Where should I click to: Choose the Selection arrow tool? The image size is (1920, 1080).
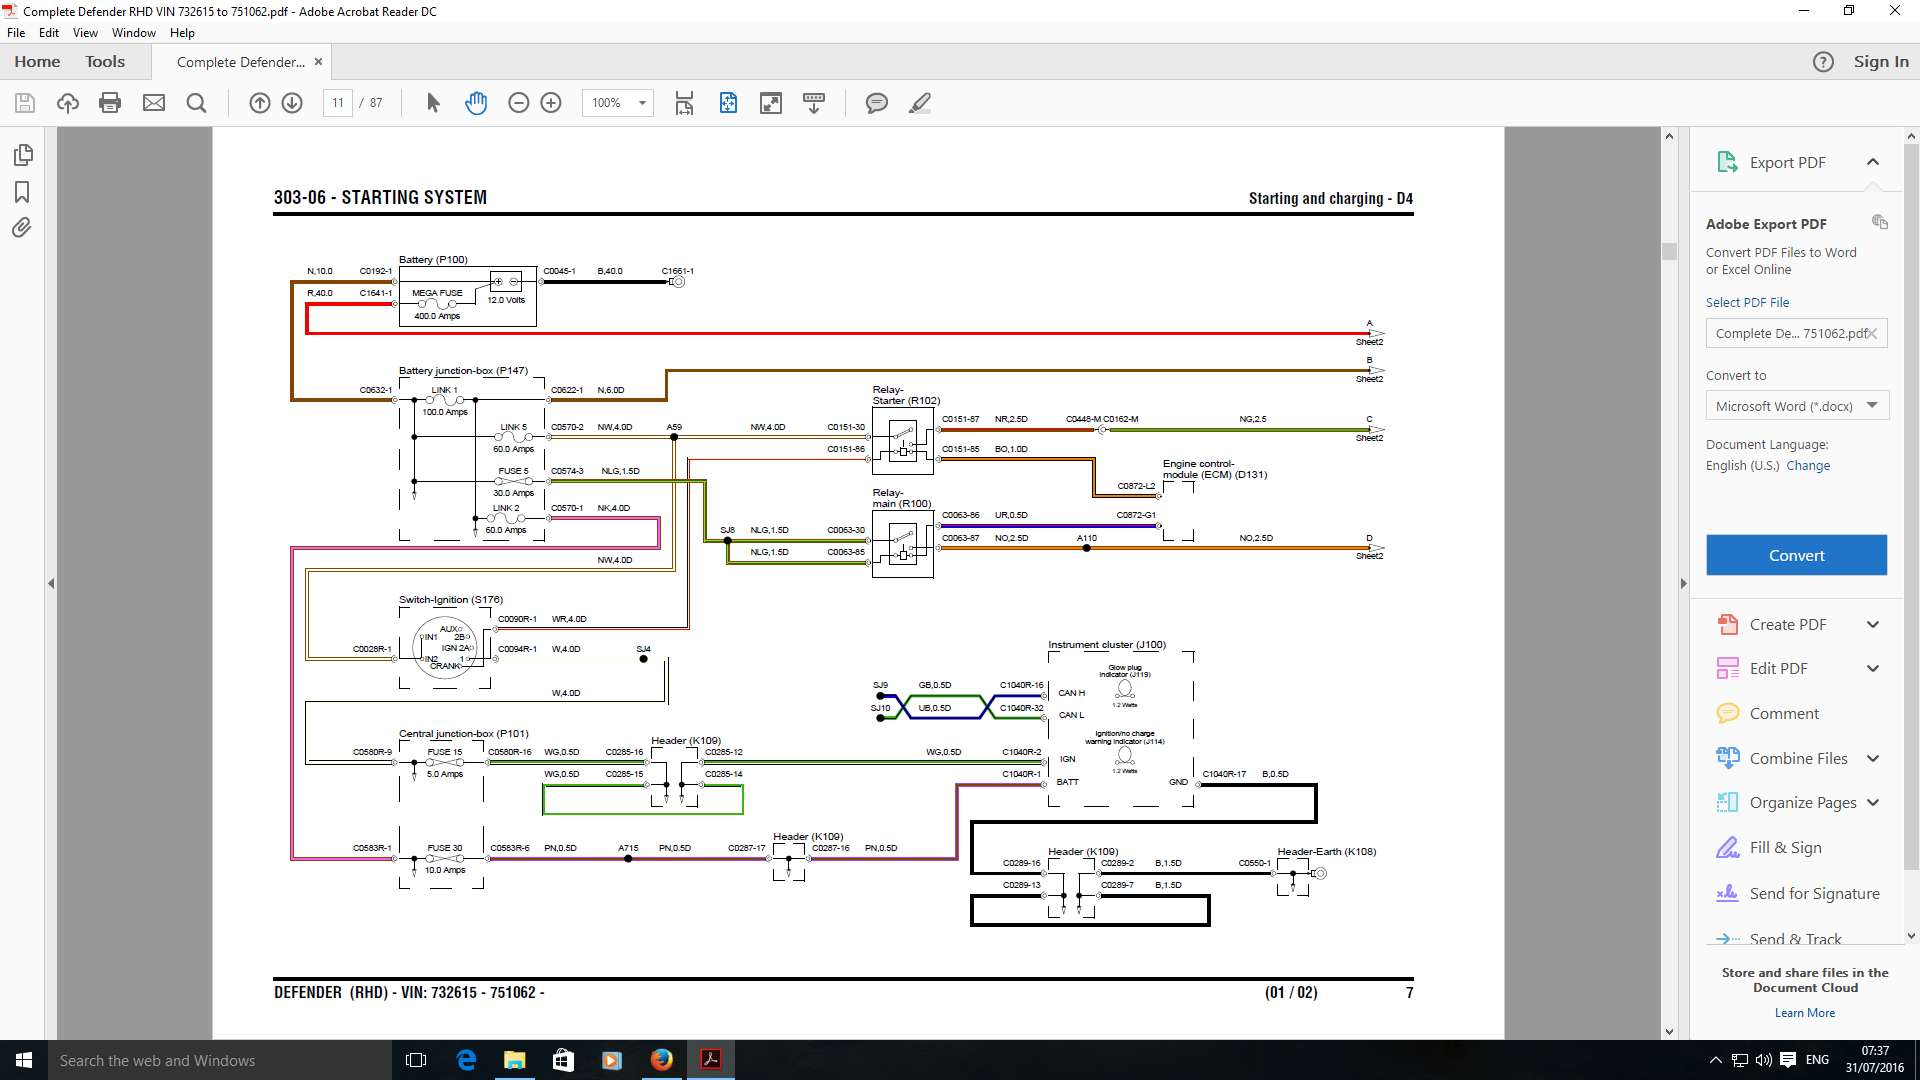coord(433,103)
